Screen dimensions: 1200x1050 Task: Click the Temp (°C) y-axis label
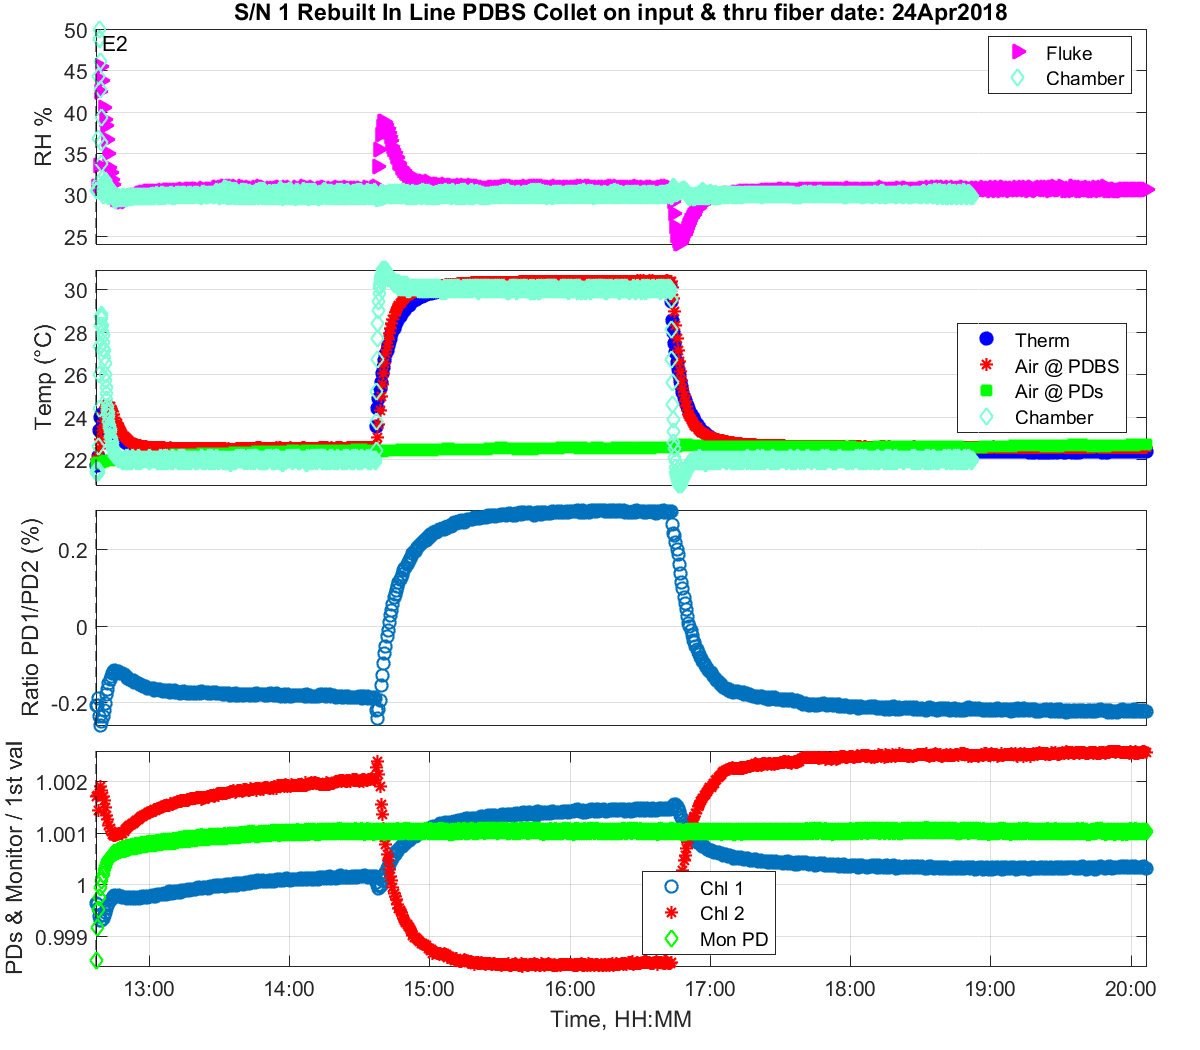tap(43, 377)
